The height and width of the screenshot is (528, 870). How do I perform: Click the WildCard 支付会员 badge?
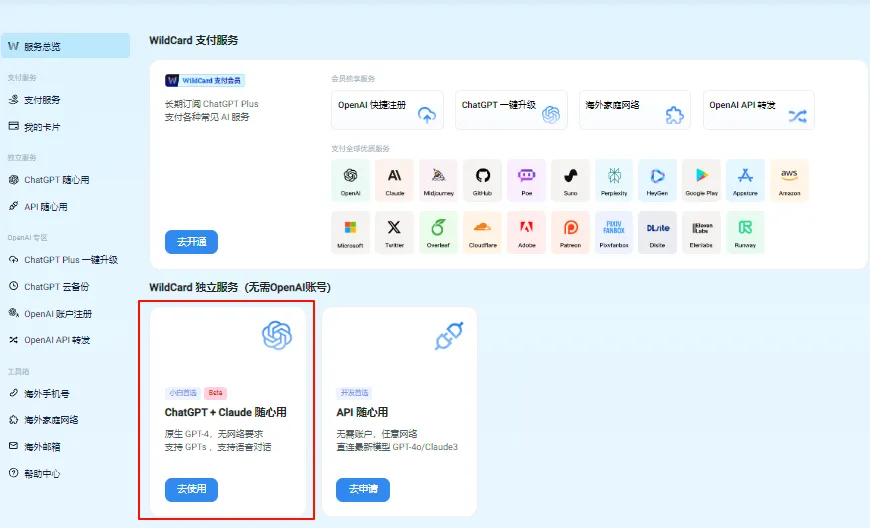point(205,80)
